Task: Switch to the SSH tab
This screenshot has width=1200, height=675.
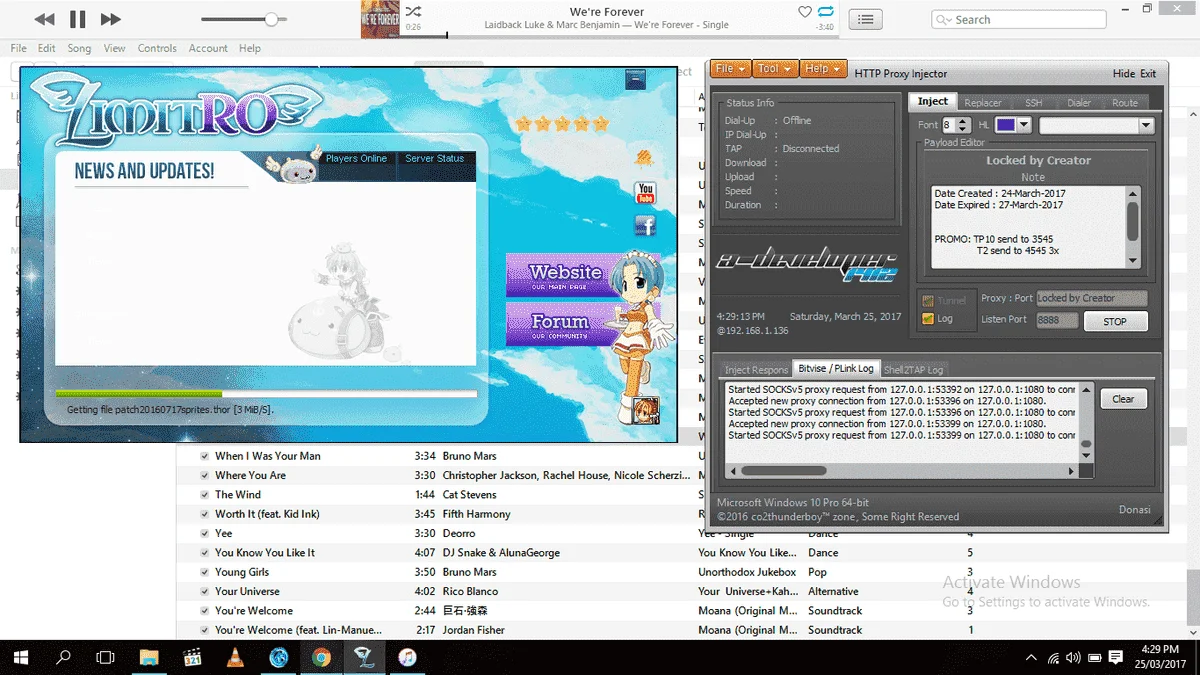Action: point(1033,102)
